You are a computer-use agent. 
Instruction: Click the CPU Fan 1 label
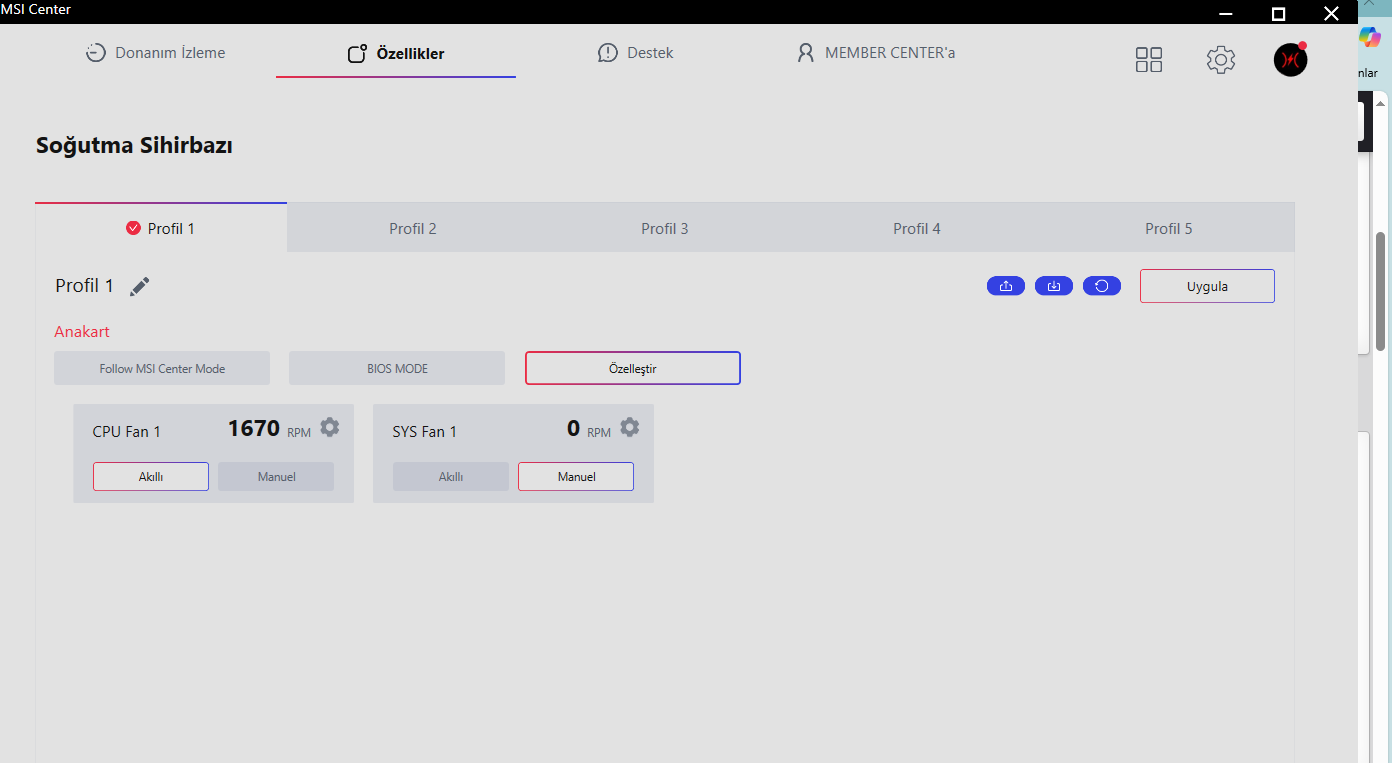point(127,432)
